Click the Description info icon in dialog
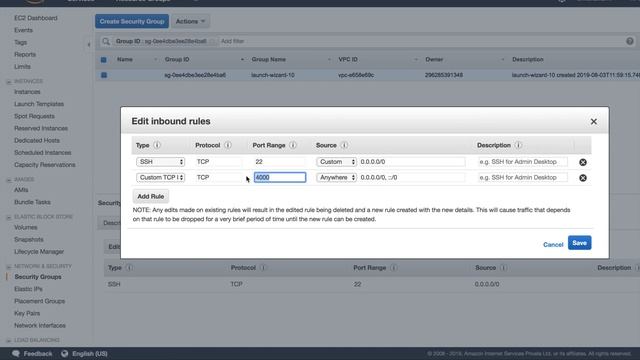Viewport: 640px width, 360px height. (x=518, y=145)
